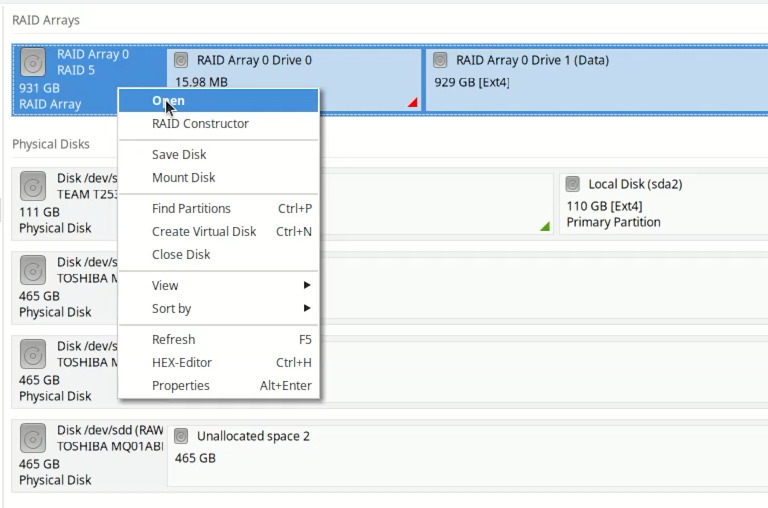Click the Disk /dev/sdd (RAW) disk icon
The height and width of the screenshot is (508, 768).
33,438
